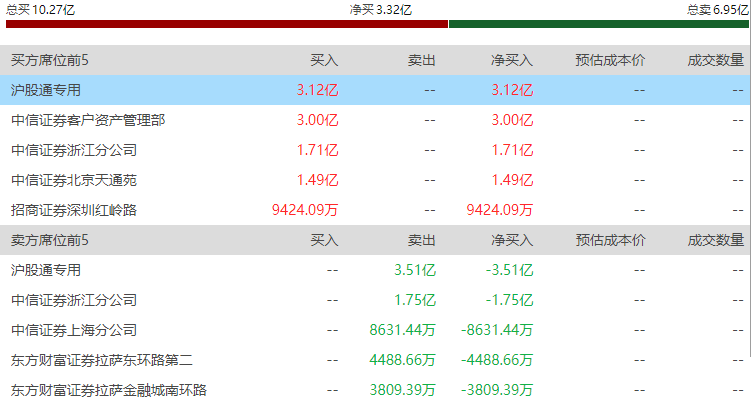Click the -8631.44万 net buy value
The height and width of the screenshot is (399, 751).
[x=497, y=330]
